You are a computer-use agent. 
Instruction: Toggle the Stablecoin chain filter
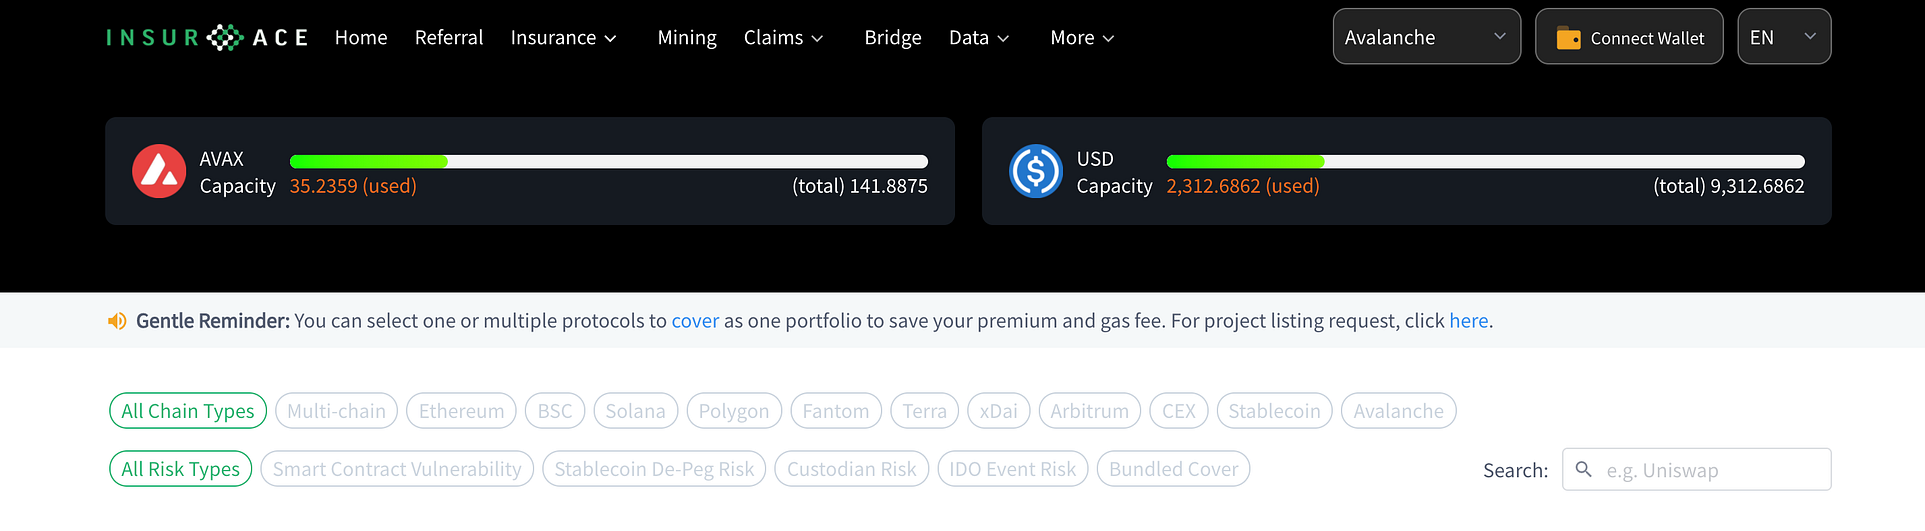pos(1275,411)
